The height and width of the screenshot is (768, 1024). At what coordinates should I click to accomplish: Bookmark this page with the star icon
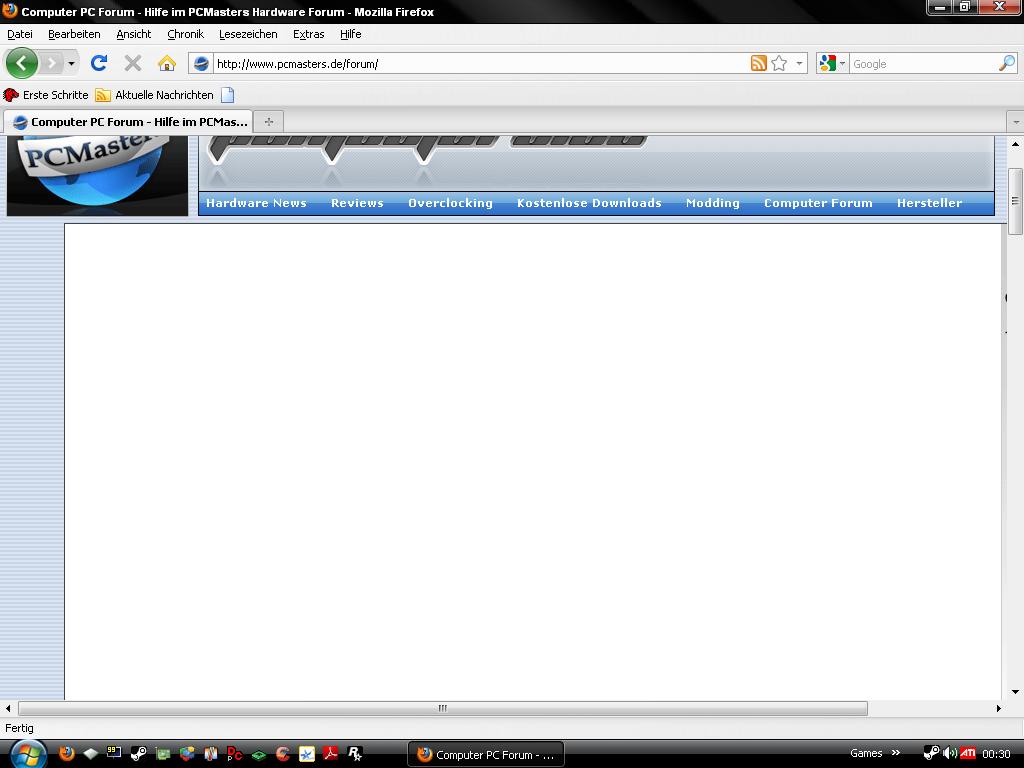tap(779, 63)
